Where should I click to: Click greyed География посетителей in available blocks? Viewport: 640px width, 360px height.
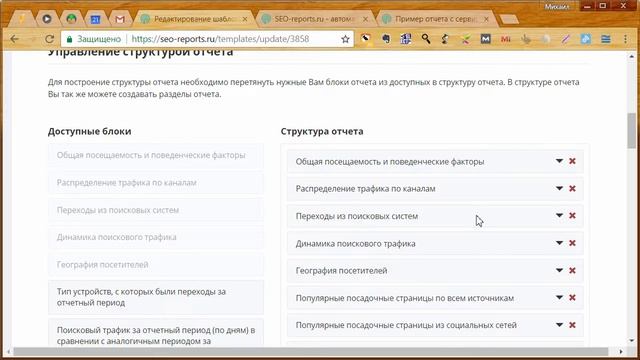(x=156, y=264)
